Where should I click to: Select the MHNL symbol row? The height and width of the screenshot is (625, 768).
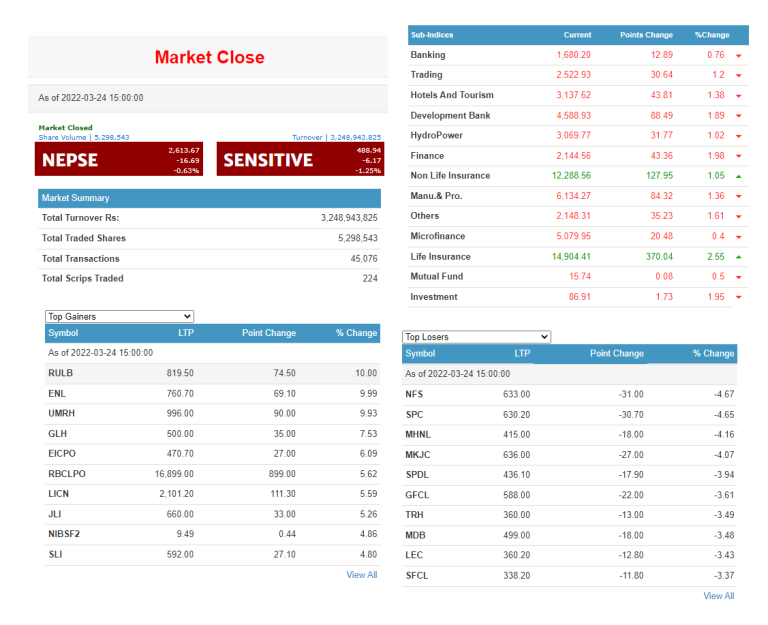coord(570,434)
